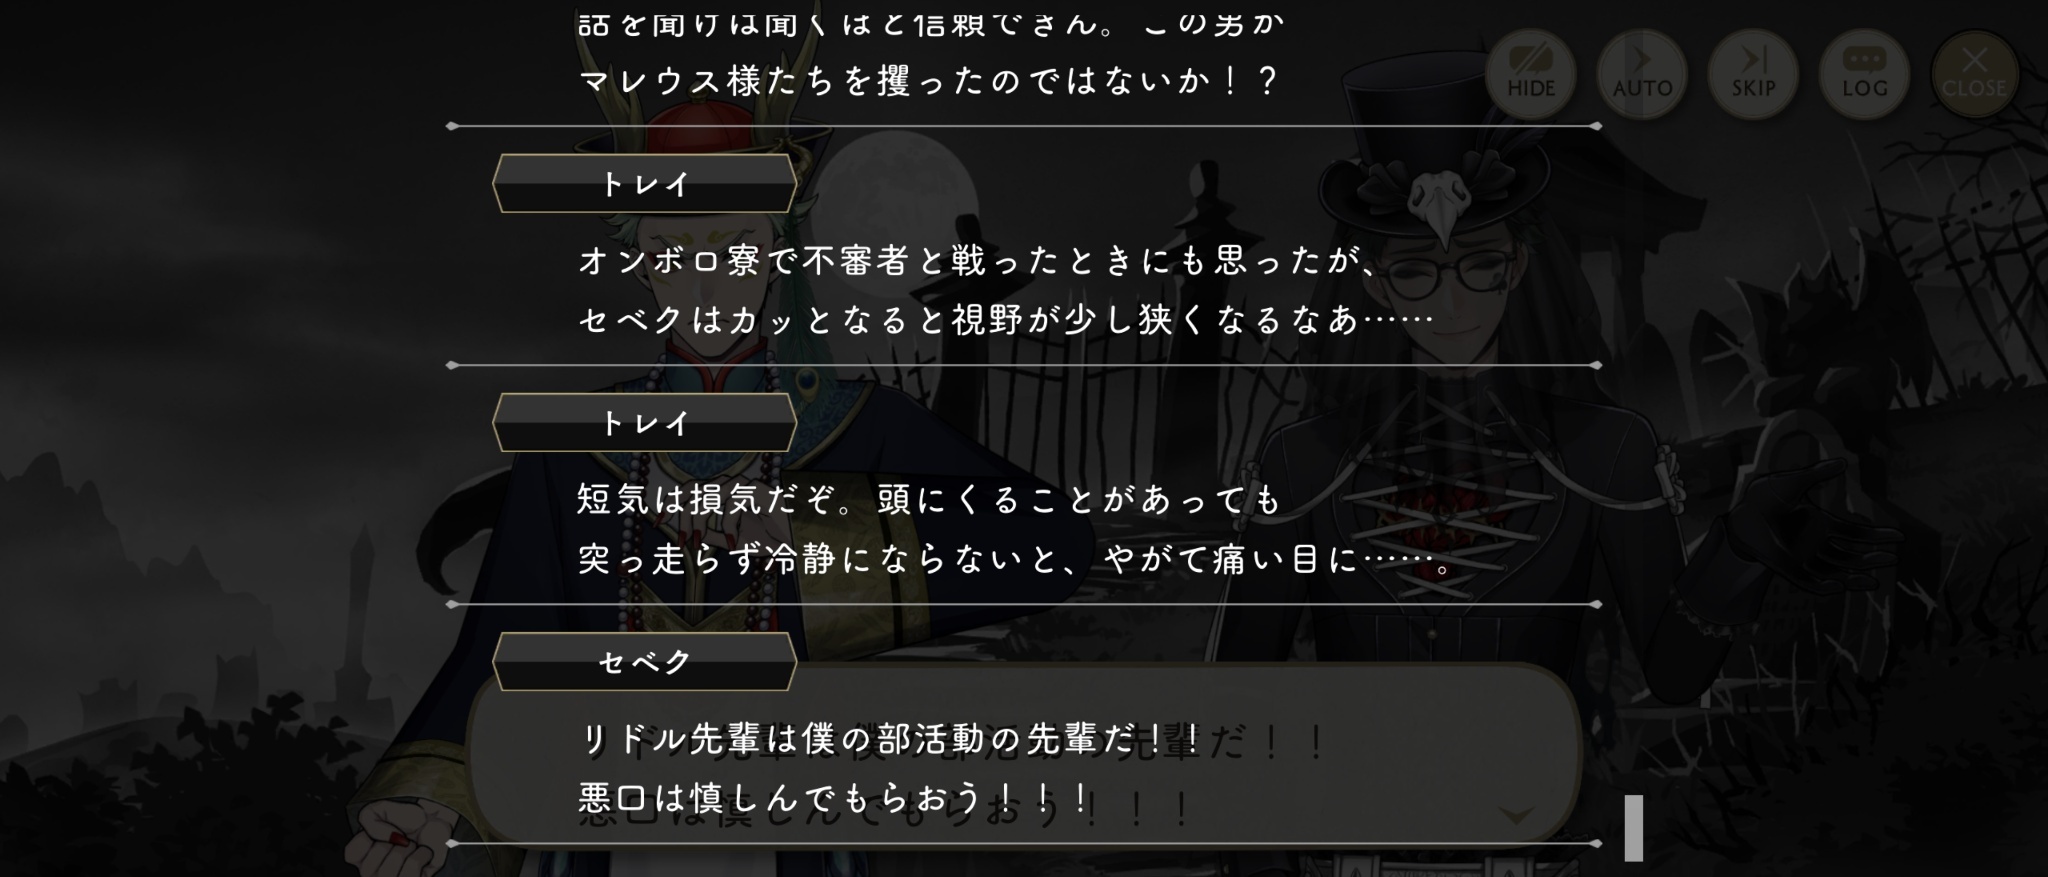The image size is (2048, 877).
Task: Click log line 短気は損気だぞ
Action: pyautogui.click(x=929, y=499)
